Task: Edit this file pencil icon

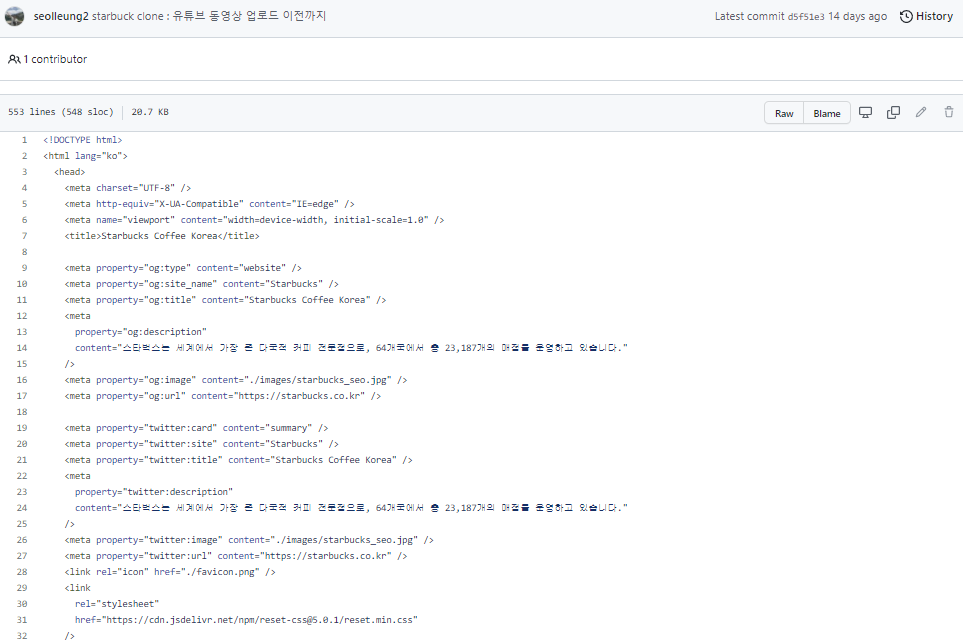Action: click(921, 112)
